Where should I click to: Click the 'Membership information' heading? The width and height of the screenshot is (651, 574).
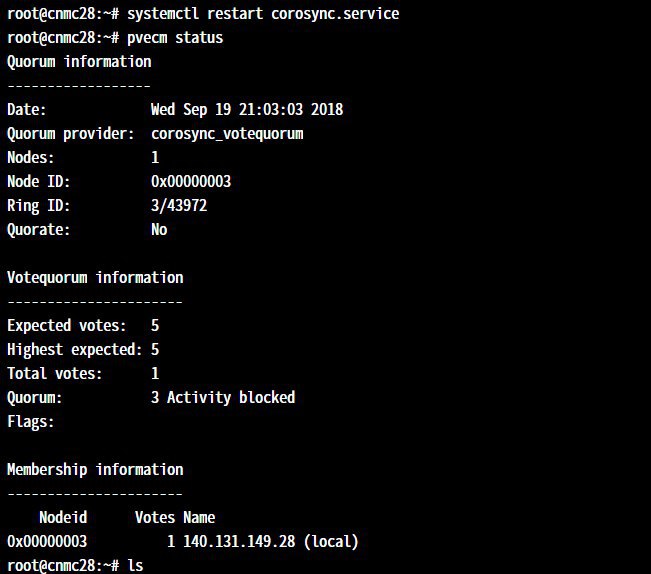95,470
